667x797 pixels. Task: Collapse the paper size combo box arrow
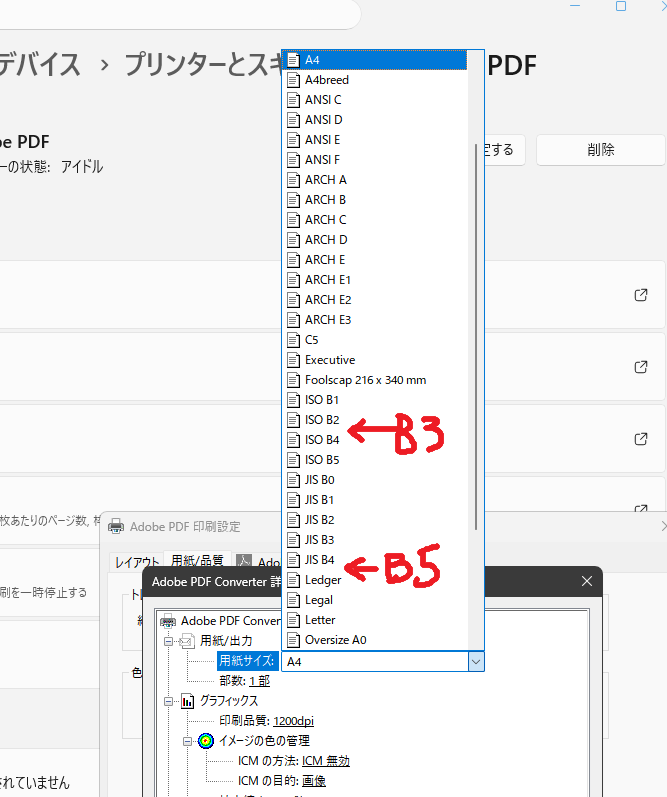click(476, 662)
